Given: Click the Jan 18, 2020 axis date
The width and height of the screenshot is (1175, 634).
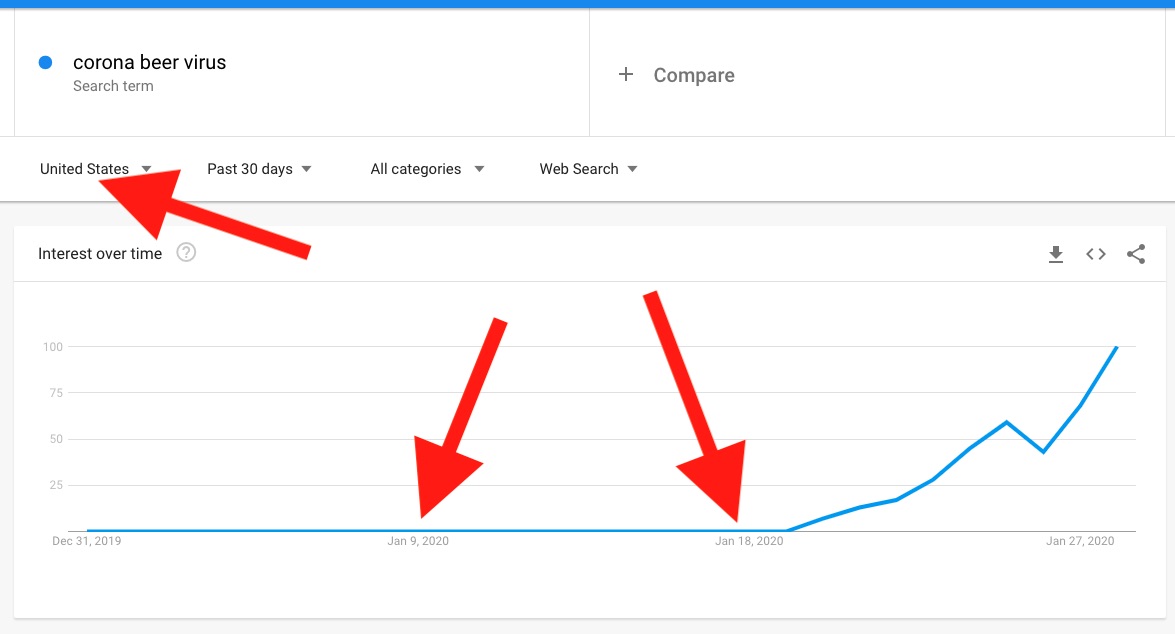Looking at the screenshot, I should point(749,541).
